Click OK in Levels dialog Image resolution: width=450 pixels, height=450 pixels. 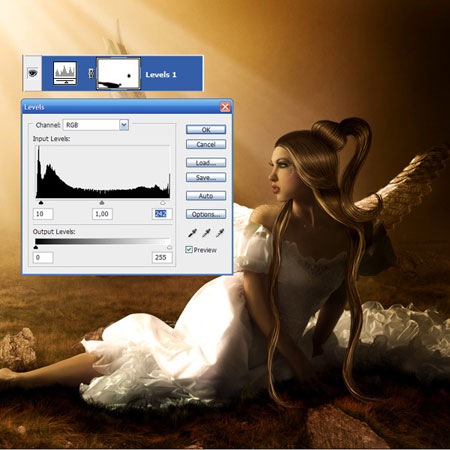(x=206, y=130)
